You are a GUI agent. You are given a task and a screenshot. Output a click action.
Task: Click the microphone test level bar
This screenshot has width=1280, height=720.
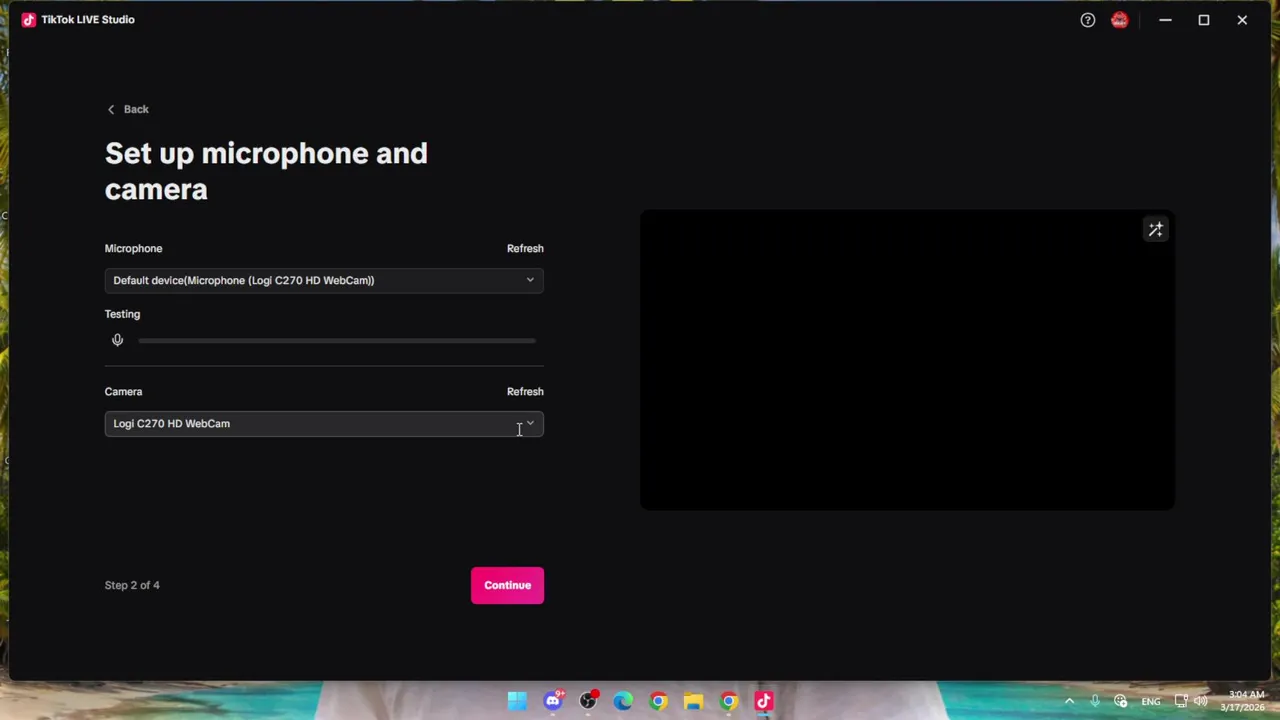(337, 341)
